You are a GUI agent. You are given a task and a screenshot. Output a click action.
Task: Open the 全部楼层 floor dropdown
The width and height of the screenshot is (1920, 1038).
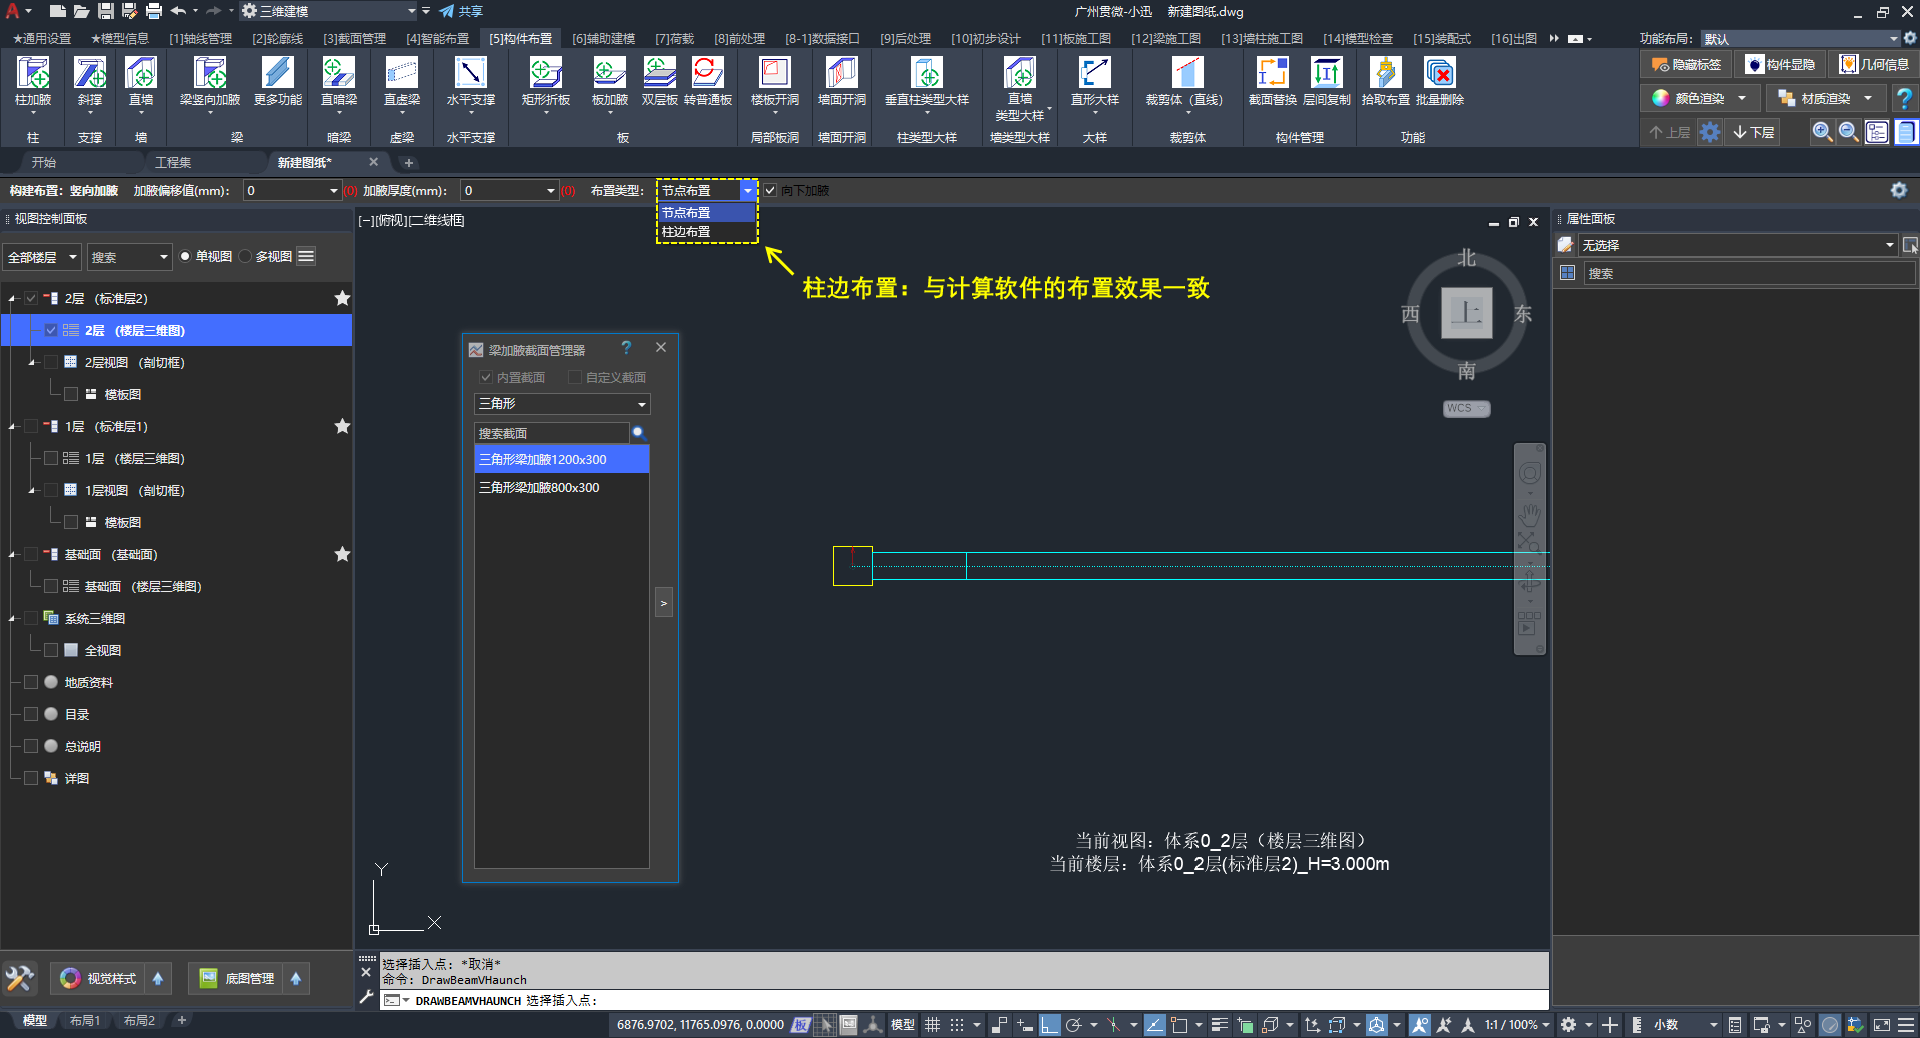[42, 257]
